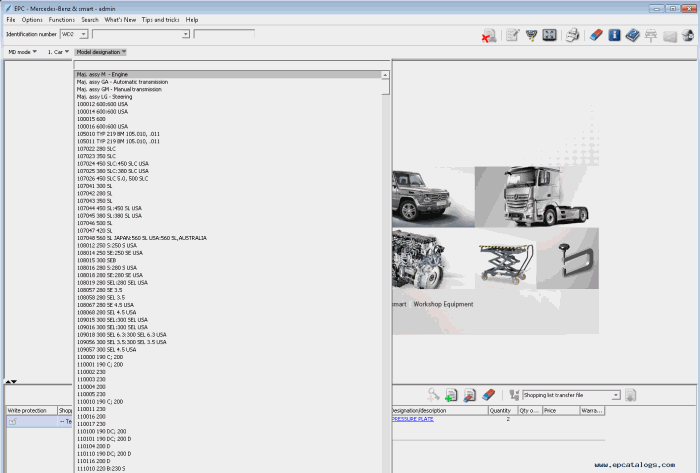The height and width of the screenshot is (473, 700).
Task: Click the third identification number input field
Action: pyautogui.click(x=224, y=34)
